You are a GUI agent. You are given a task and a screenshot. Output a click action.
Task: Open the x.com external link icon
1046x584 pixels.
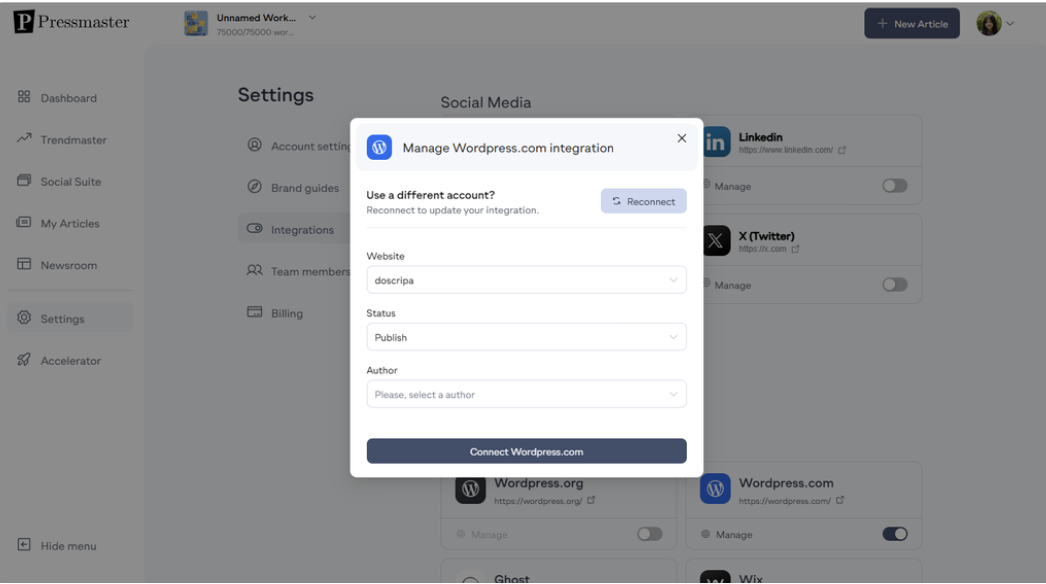pos(795,249)
